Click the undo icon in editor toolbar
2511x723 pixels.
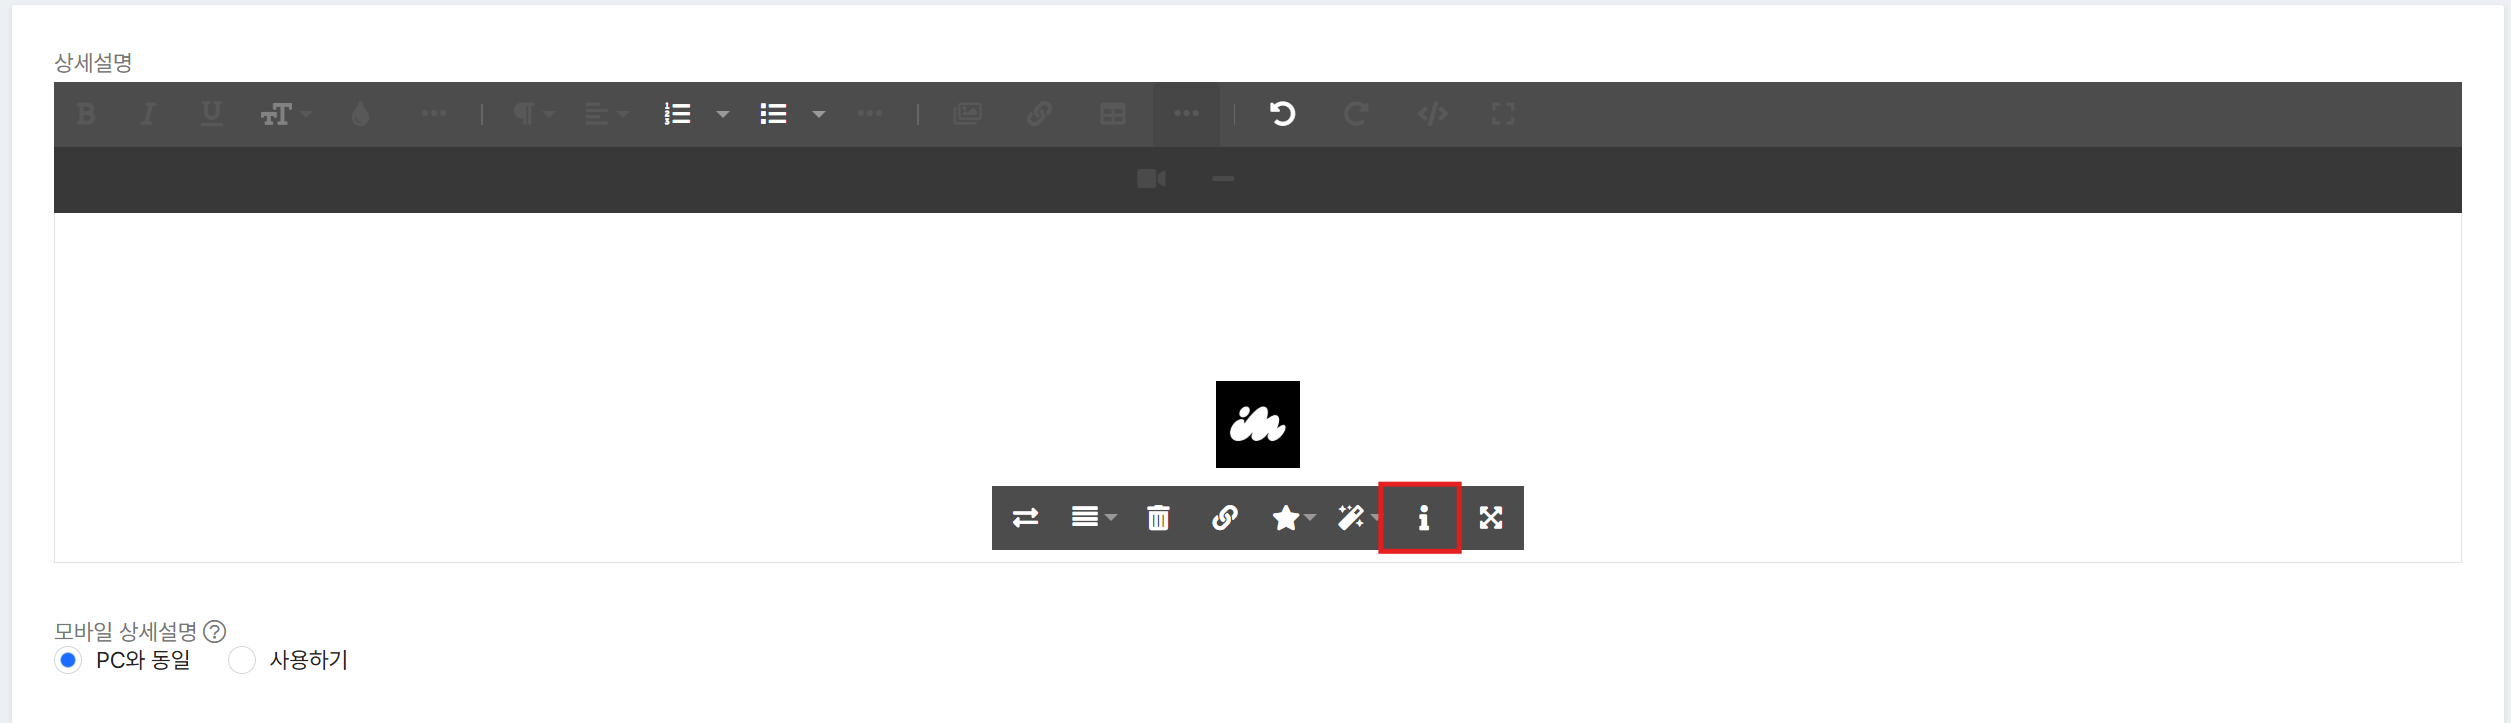pyautogui.click(x=1282, y=114)
